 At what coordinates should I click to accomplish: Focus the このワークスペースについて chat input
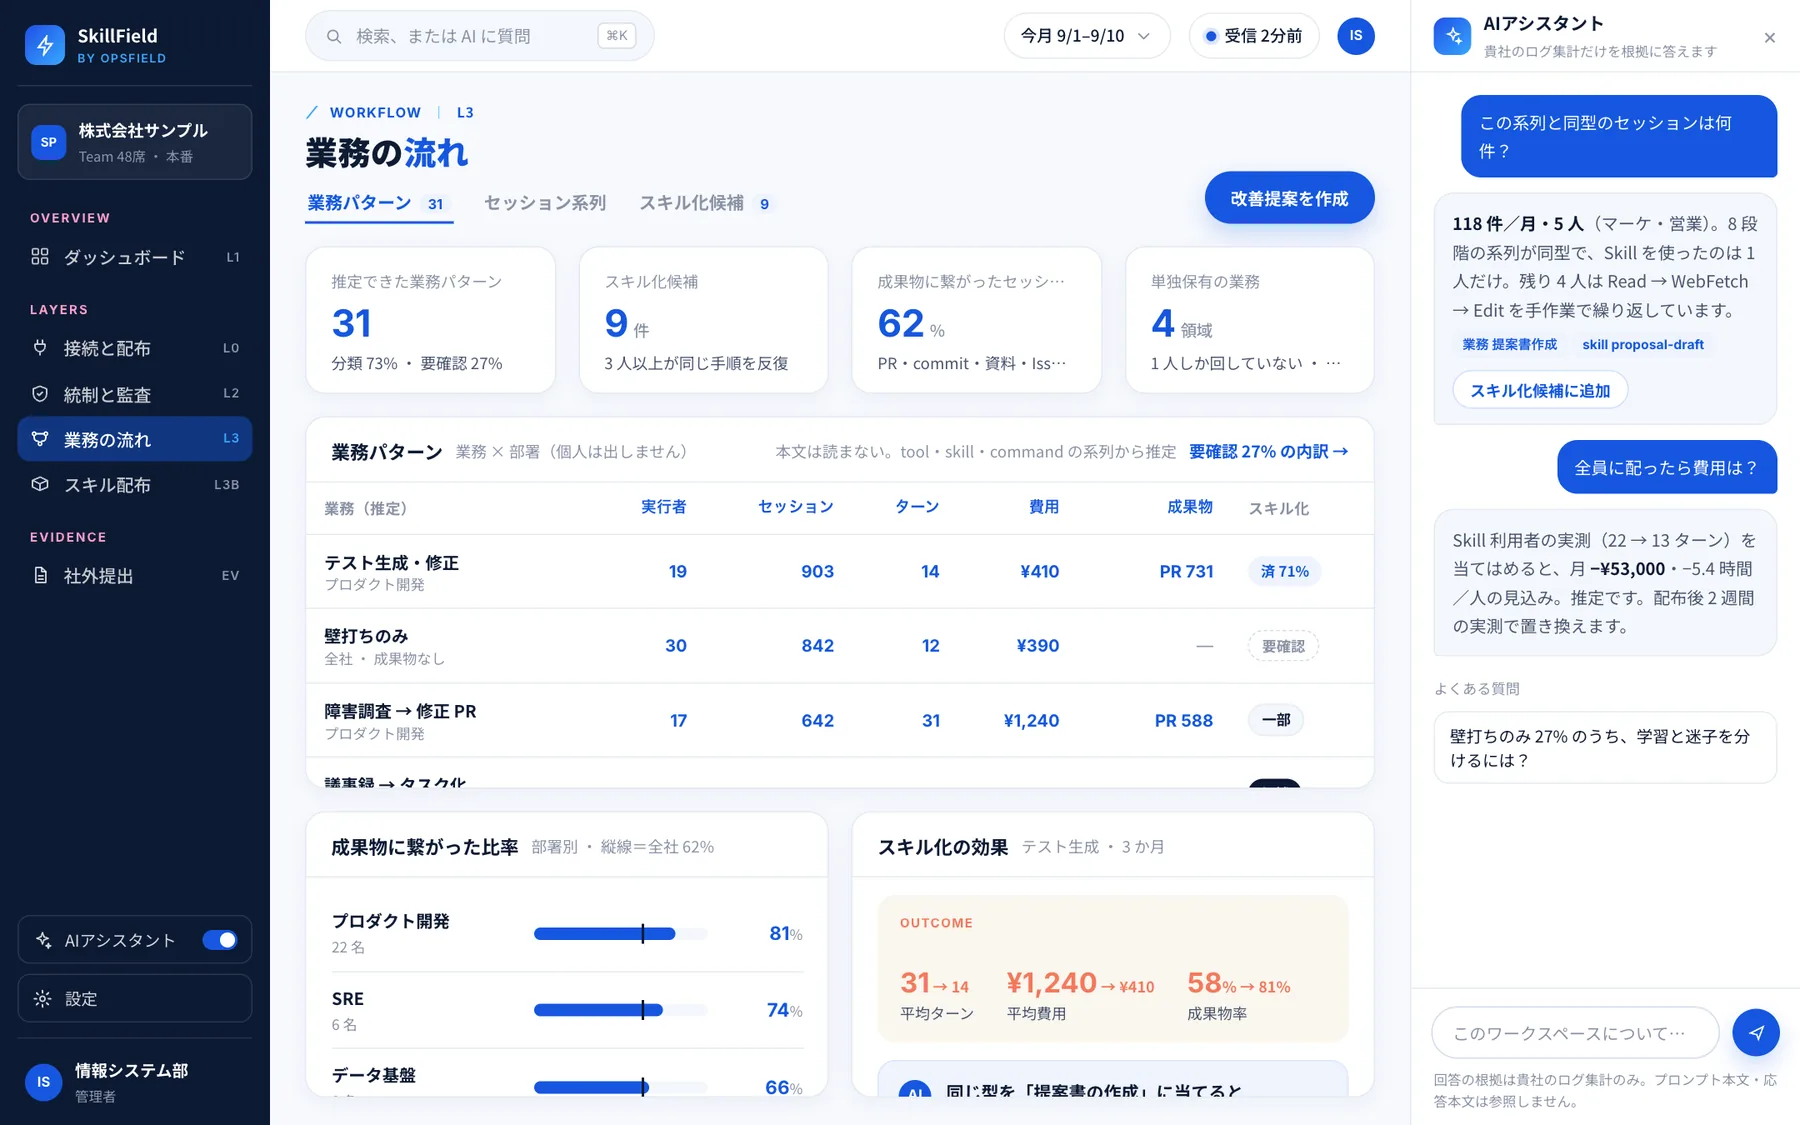[1575, 1032]
